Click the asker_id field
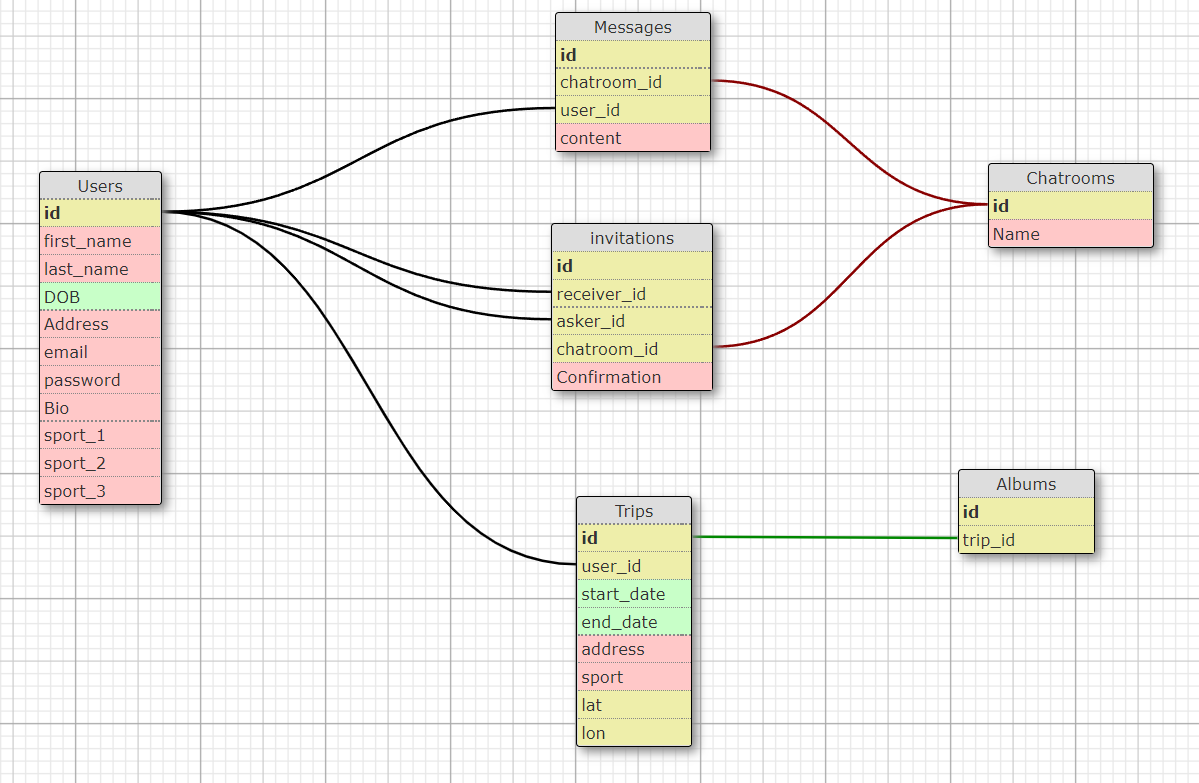 [631, 321]
